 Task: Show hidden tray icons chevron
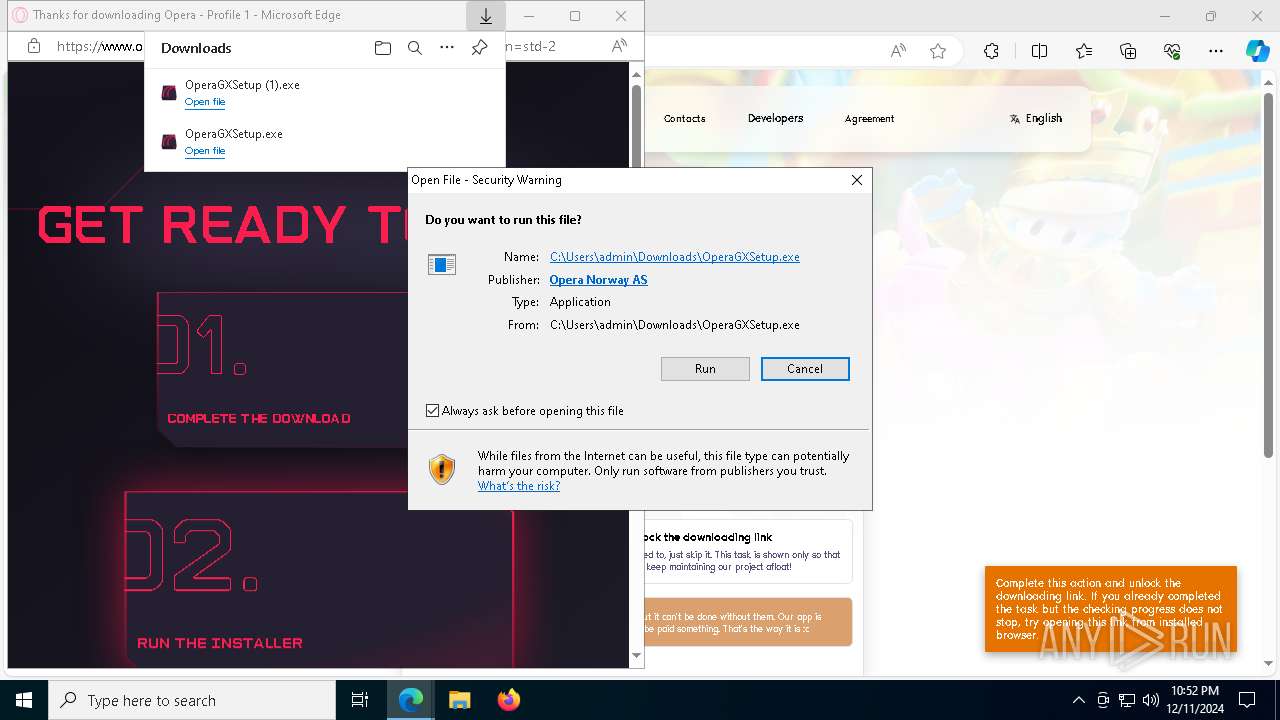click(1078, 700)
